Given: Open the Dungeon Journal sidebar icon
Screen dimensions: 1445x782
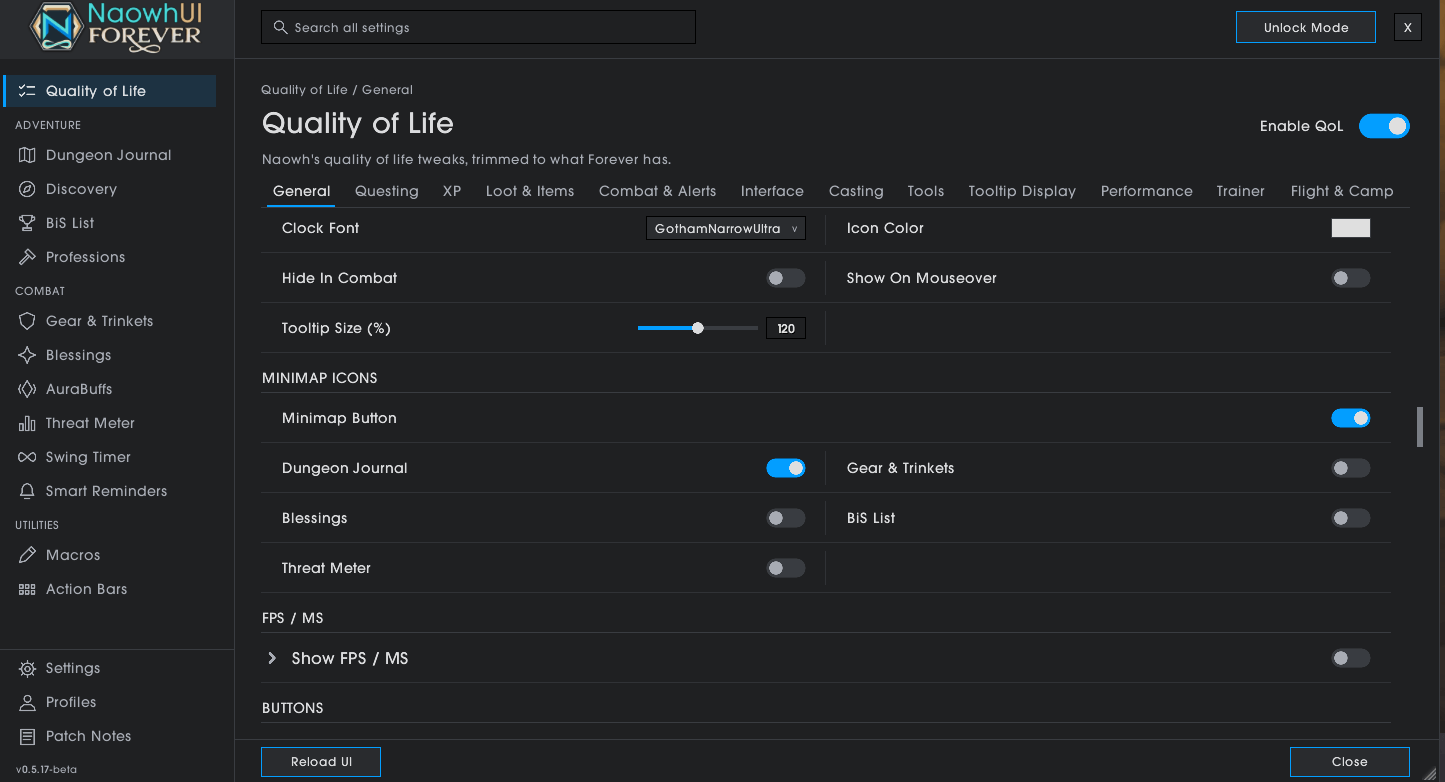Looking at the screenshot, I should coord(27,155).
